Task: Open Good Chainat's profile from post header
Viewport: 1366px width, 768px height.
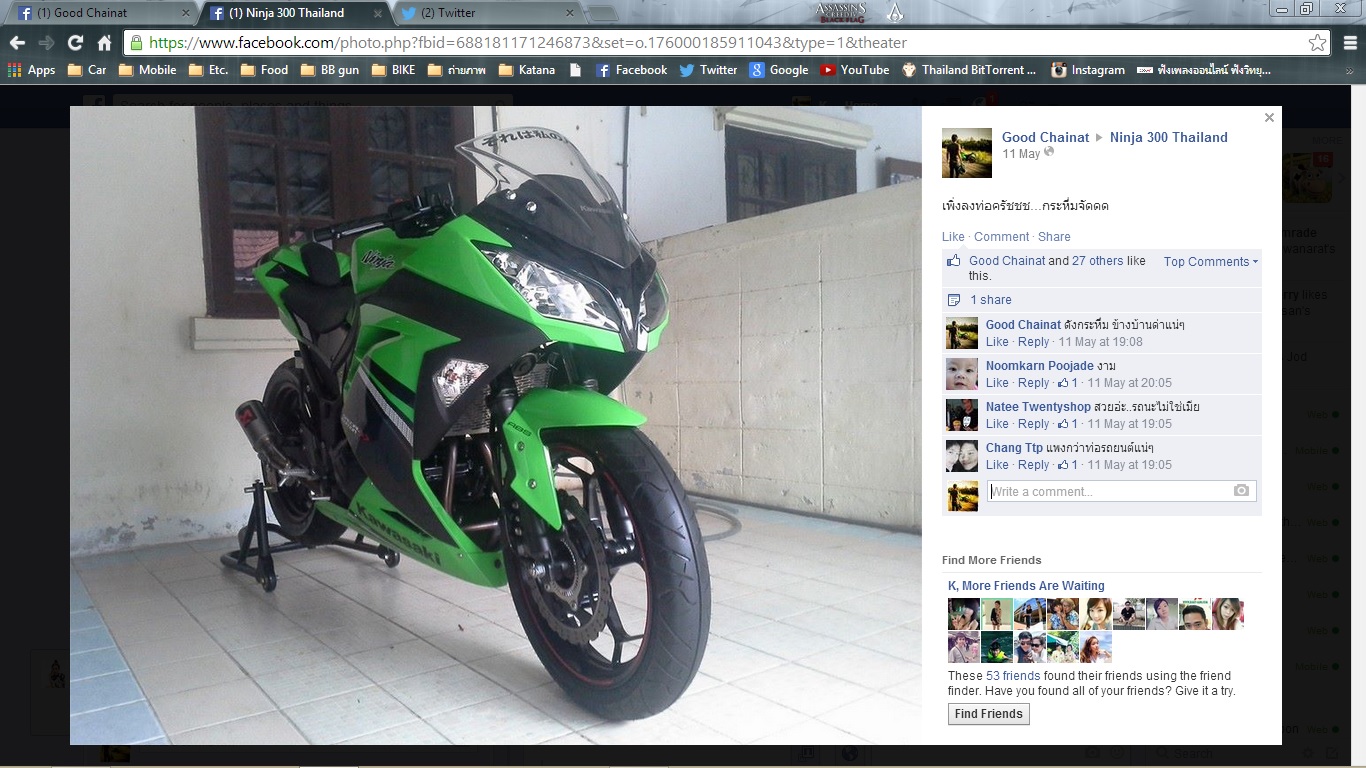Action: pyautogui.click(x=1046, y=137)
